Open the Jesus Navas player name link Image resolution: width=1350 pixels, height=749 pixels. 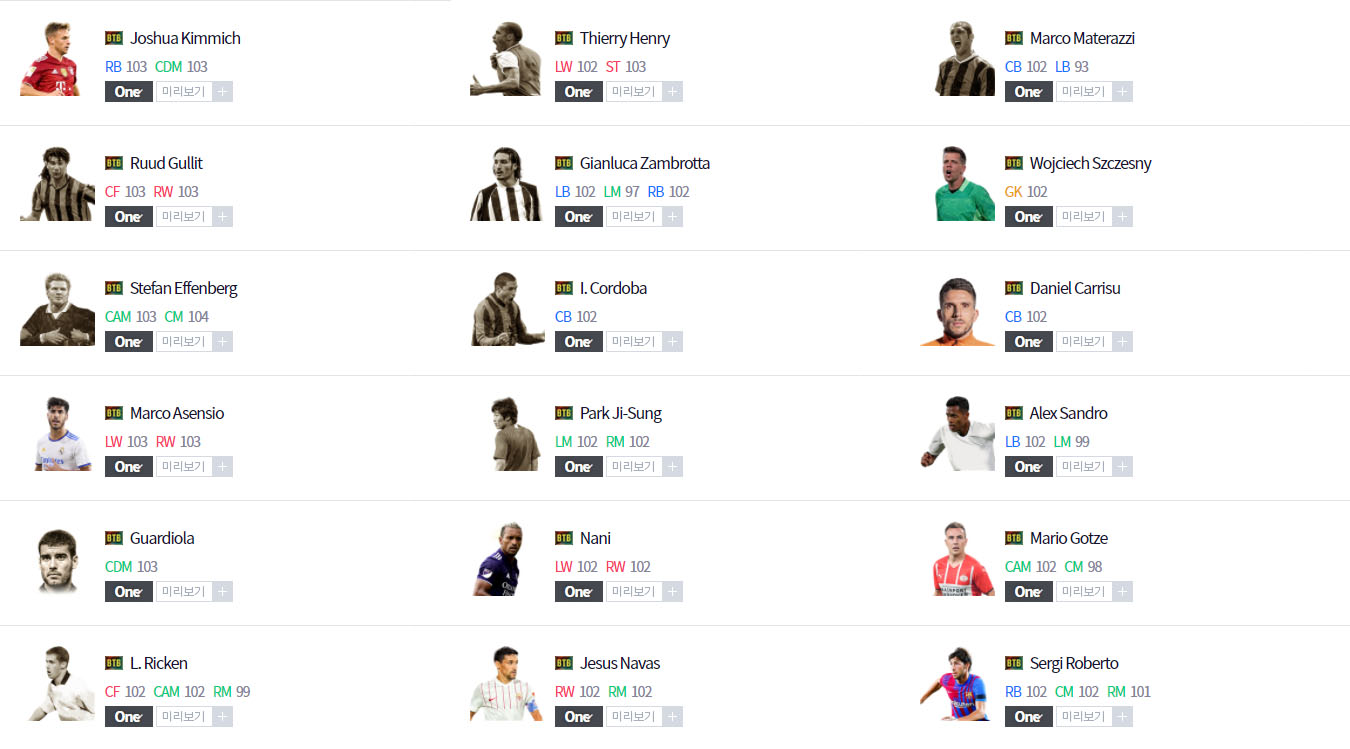point(620,663)
